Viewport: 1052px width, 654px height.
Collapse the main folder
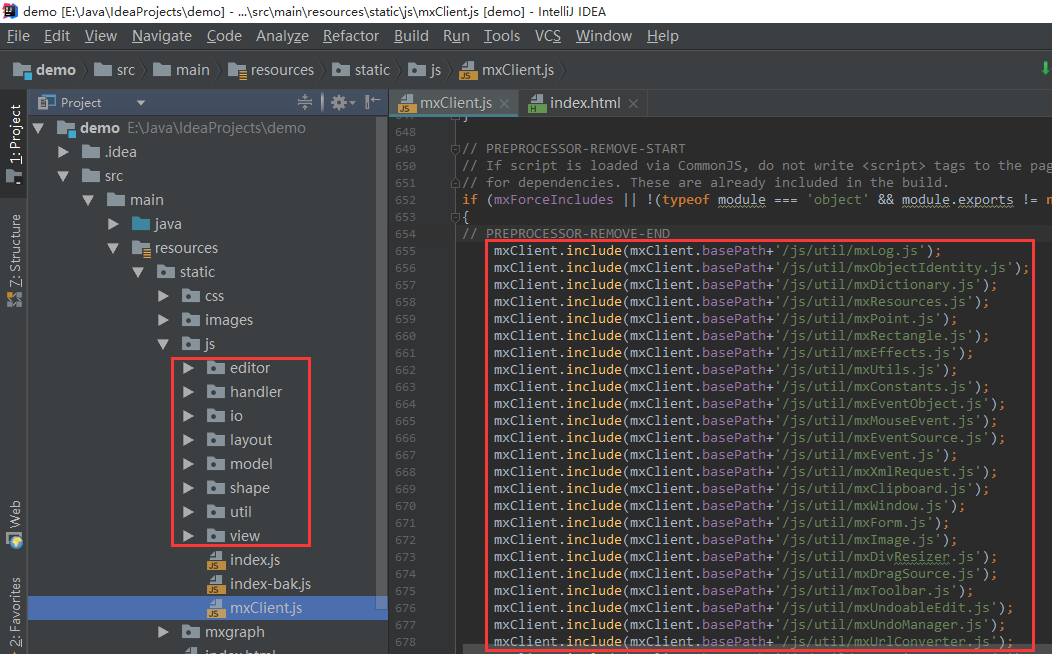[x=88, y=200]
